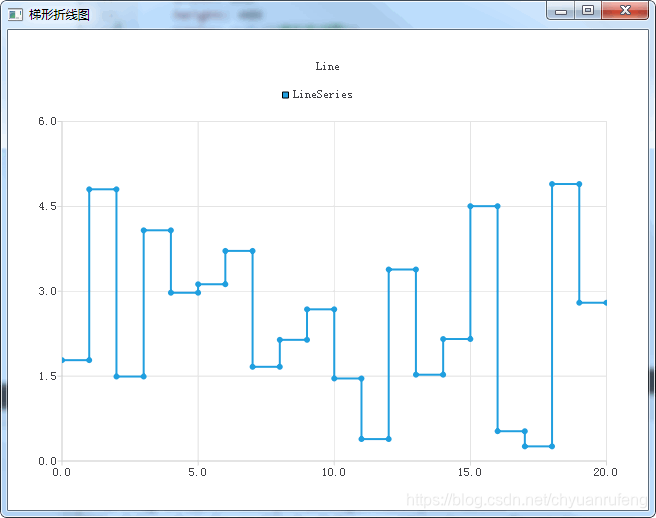Image resolution: width=656 pixels, height=518 pixels.
Task: Click x-axis label 15.0
Action: coord(469,472)
